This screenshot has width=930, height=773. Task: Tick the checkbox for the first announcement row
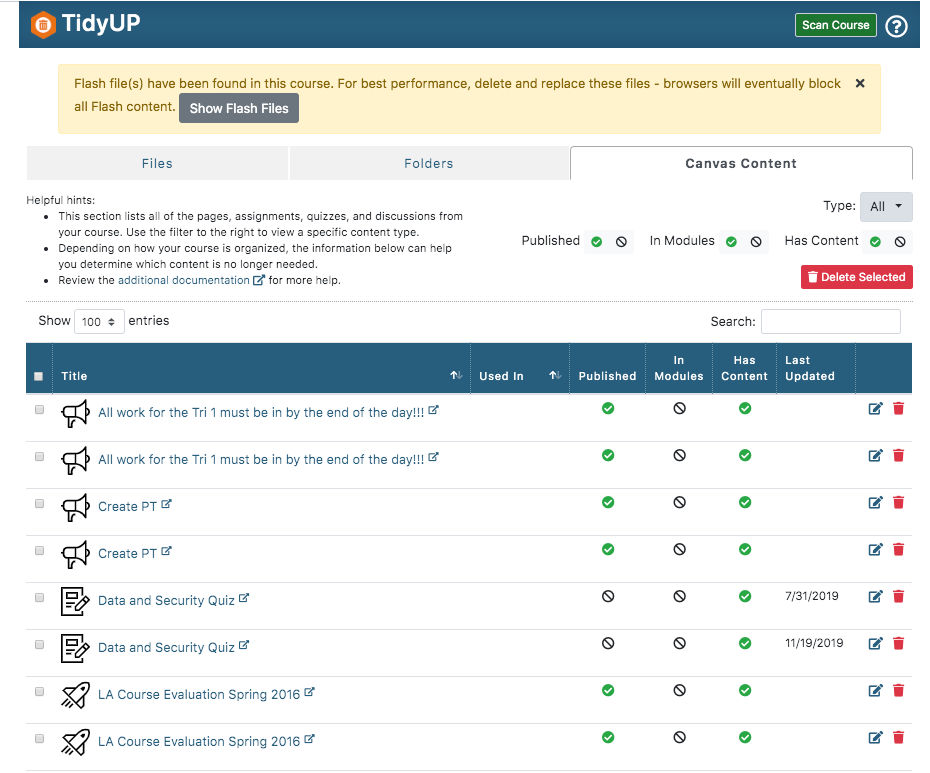point(40,410)
